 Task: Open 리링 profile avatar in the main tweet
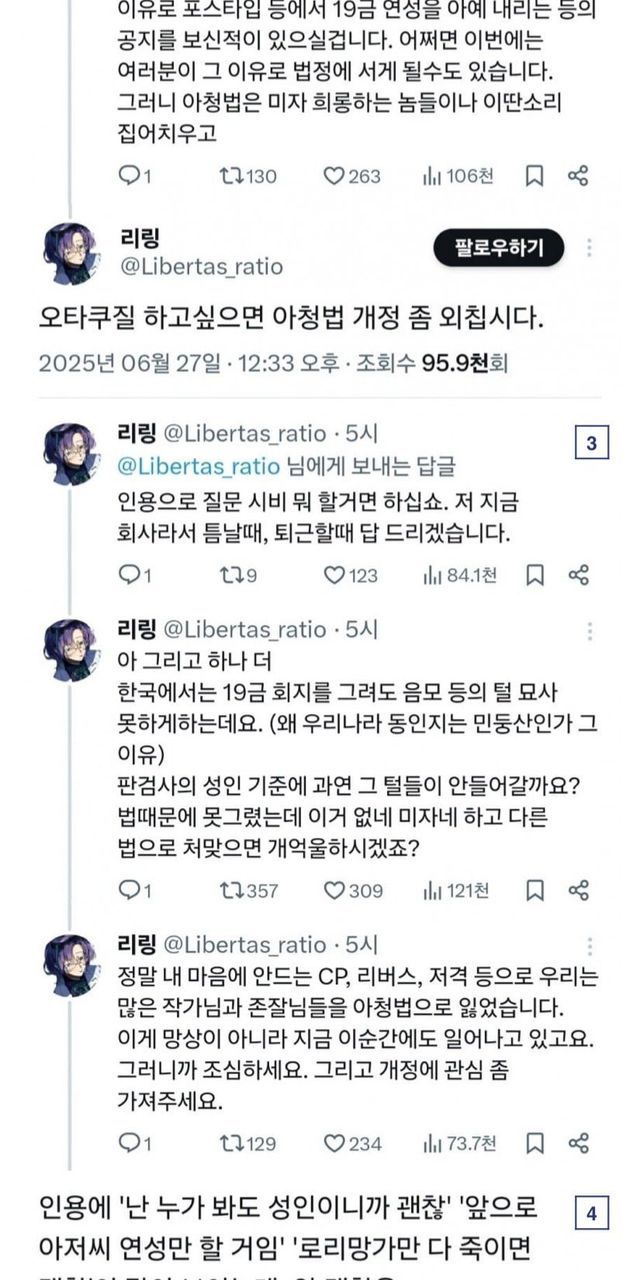tap(70, 254)
